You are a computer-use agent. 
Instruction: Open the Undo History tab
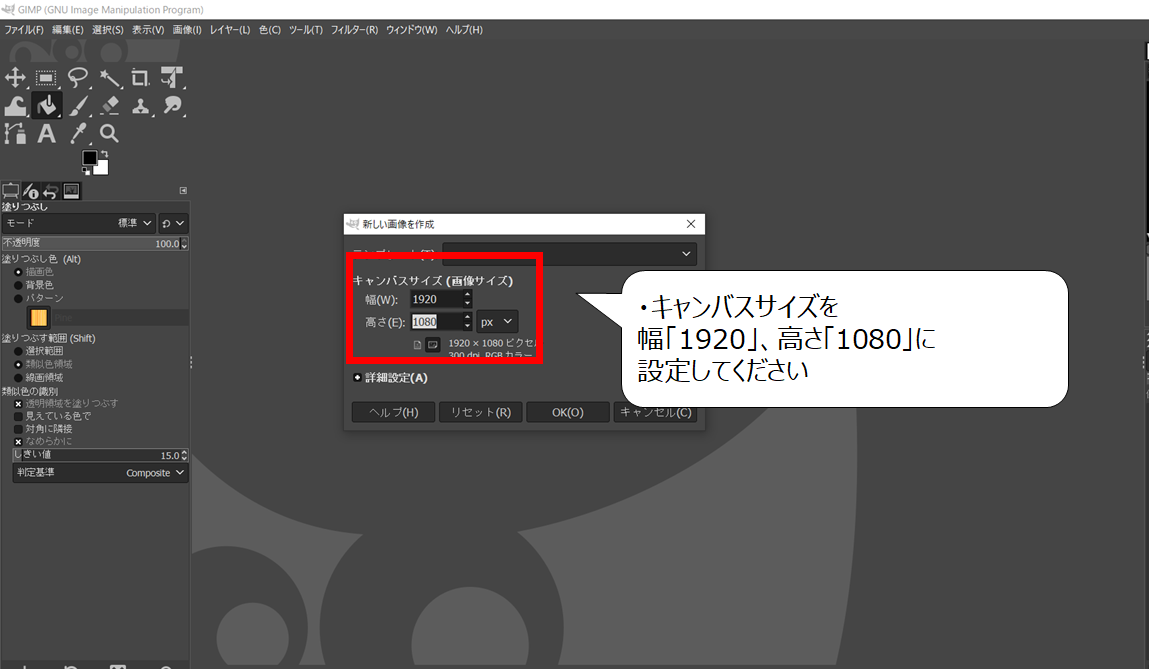tap(51, 191)
